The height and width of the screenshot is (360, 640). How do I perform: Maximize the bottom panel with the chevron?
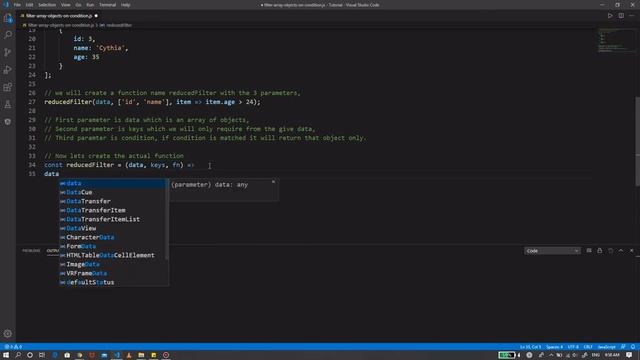tap(621, 251)
